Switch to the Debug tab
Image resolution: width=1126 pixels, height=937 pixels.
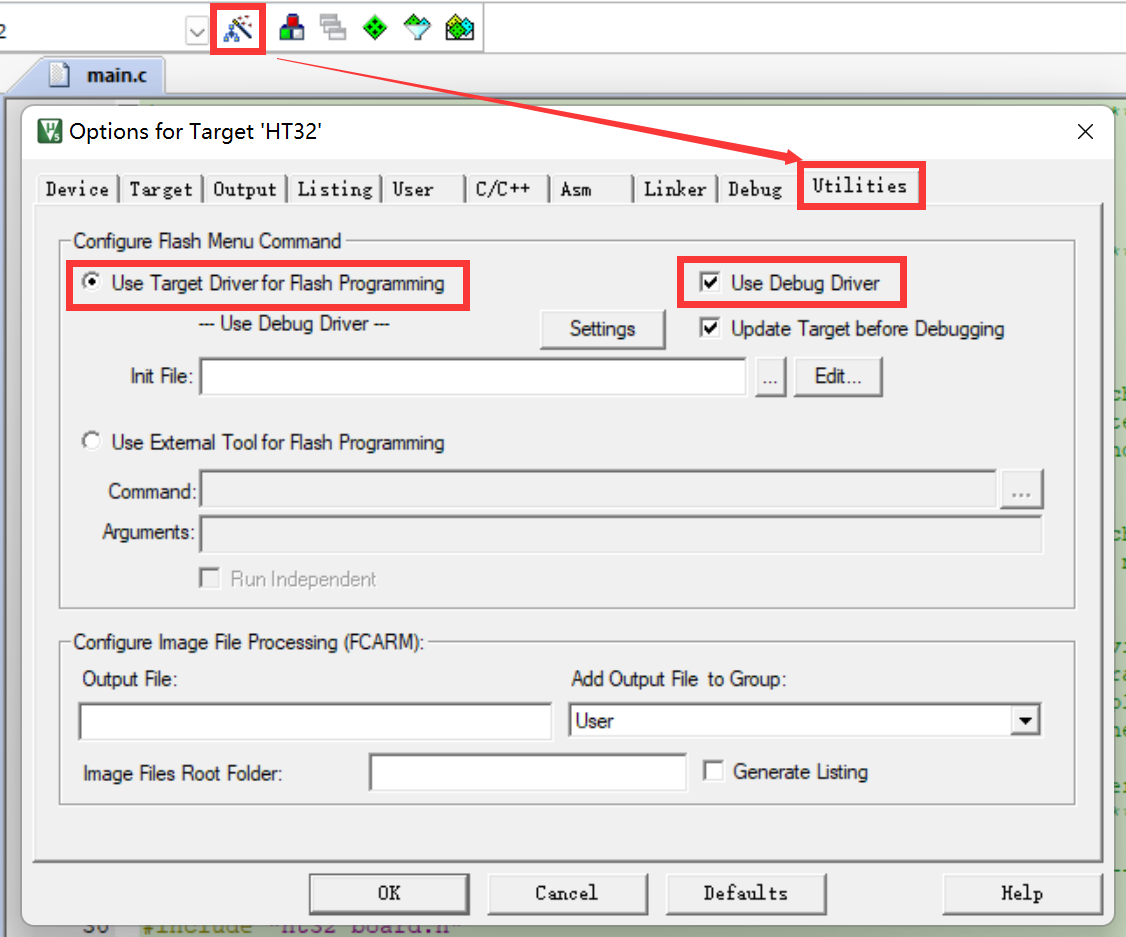point(754,189)
